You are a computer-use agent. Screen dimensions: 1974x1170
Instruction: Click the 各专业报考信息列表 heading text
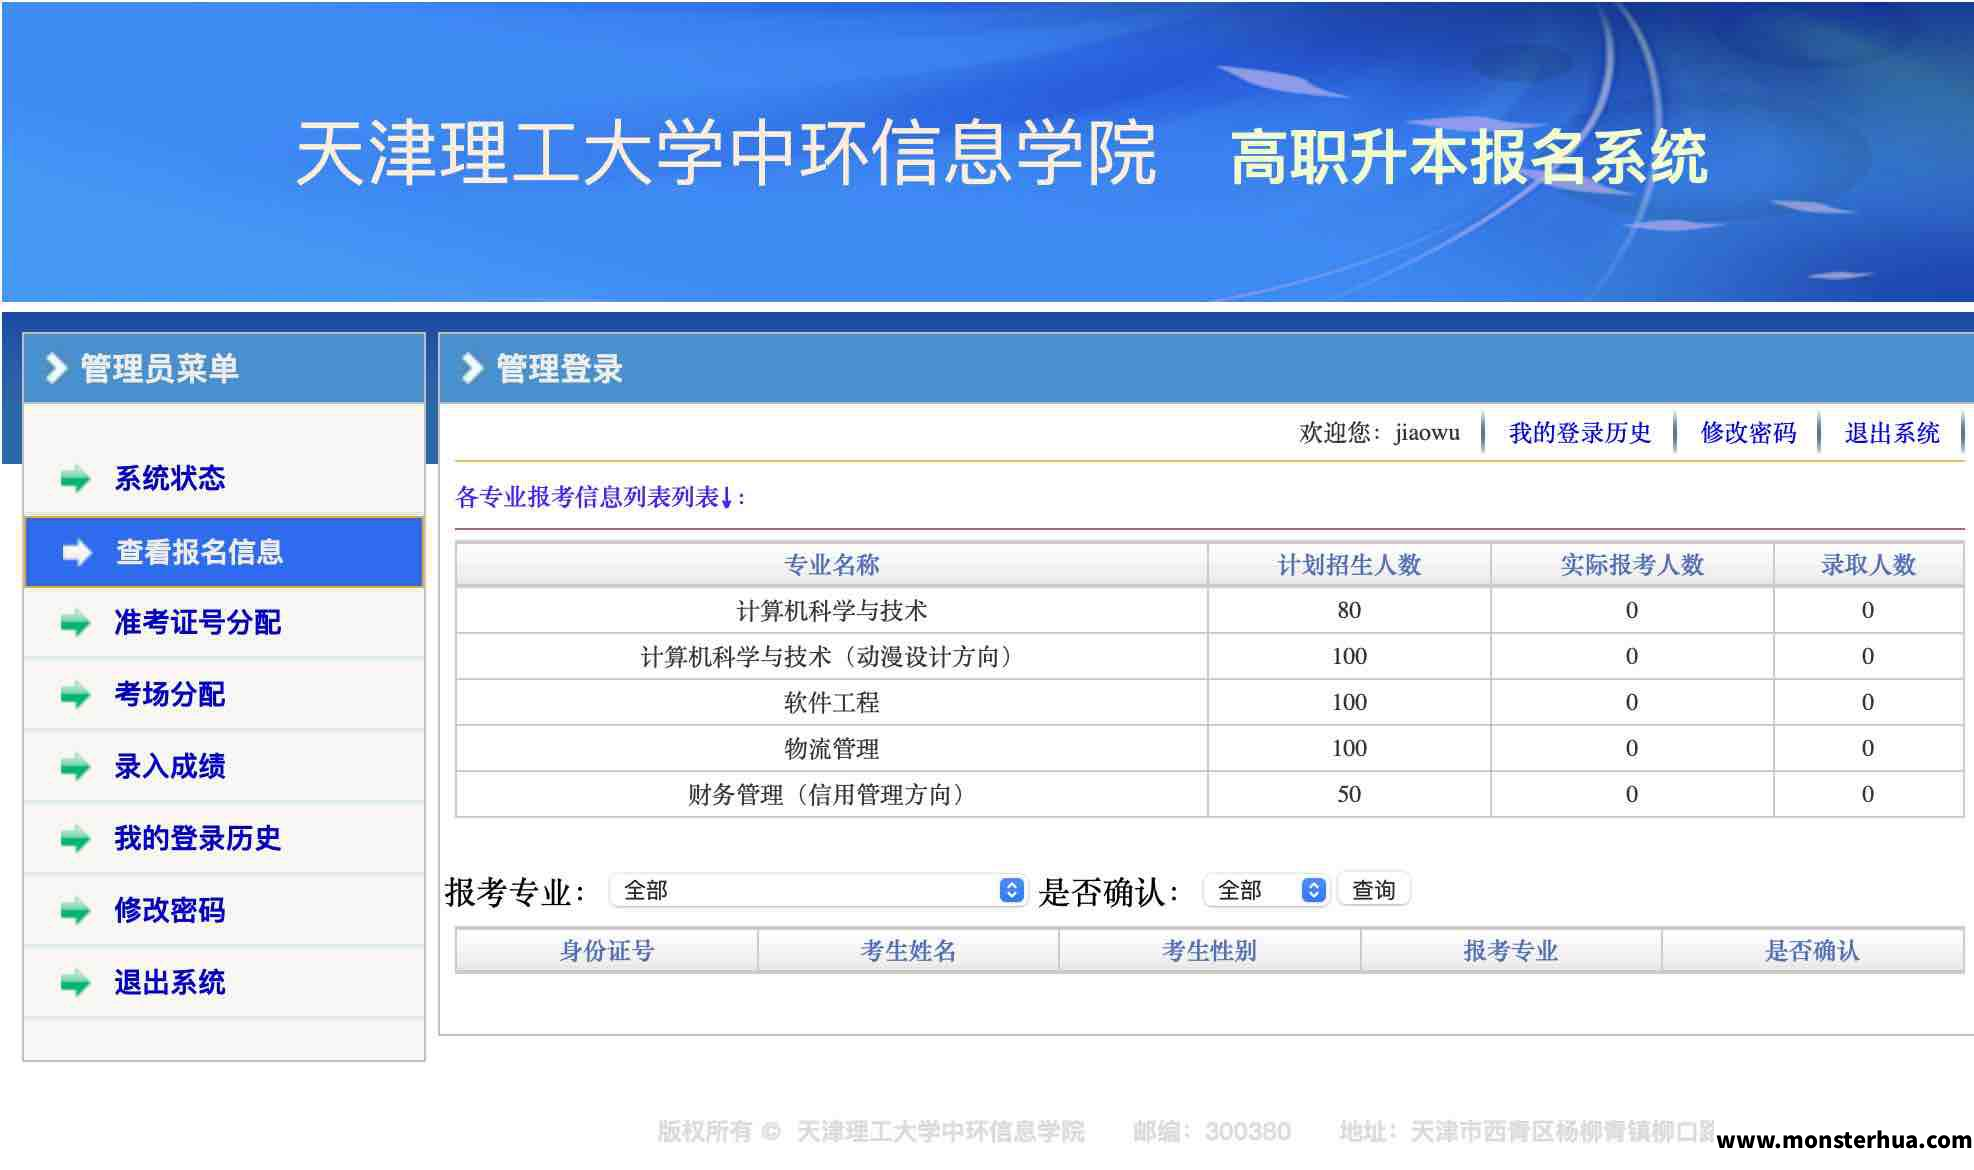coord(599,497)
